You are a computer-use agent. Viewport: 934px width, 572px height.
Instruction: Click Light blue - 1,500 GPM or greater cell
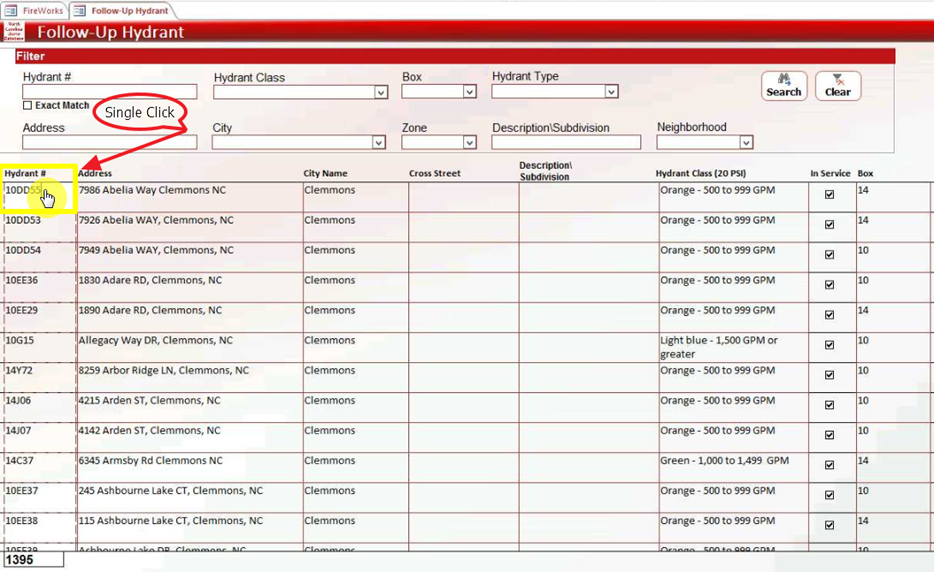[x=733, y=347]
